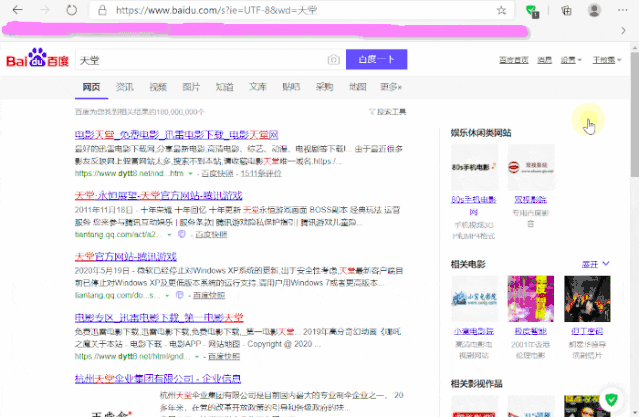Reload the page with refresh button
The width and height of the screenshot is (639, 417).
pos(73,10)
